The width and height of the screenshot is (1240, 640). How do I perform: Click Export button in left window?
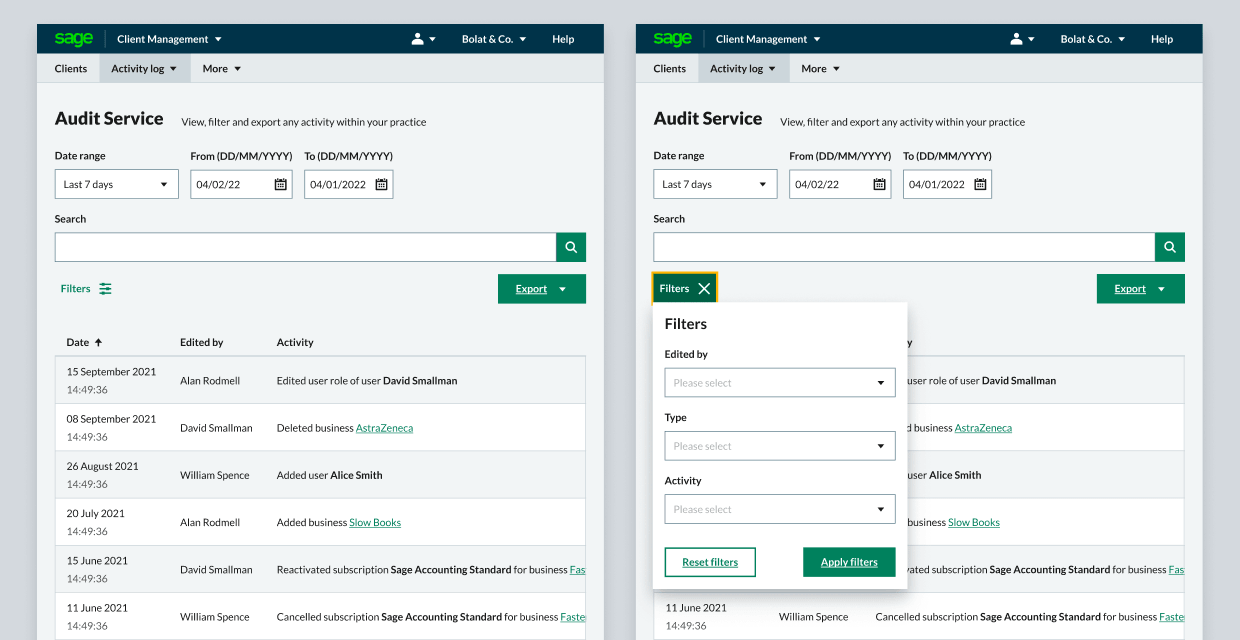[542, 289]
